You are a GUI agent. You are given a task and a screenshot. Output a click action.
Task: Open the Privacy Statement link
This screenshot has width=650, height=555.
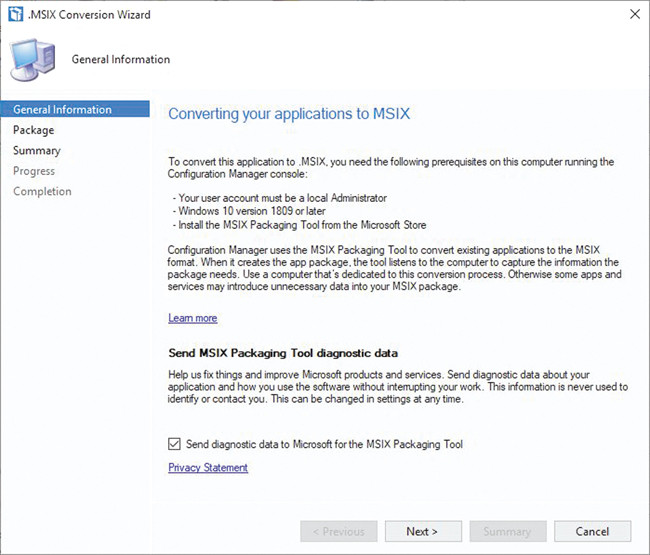coord(208,467)
